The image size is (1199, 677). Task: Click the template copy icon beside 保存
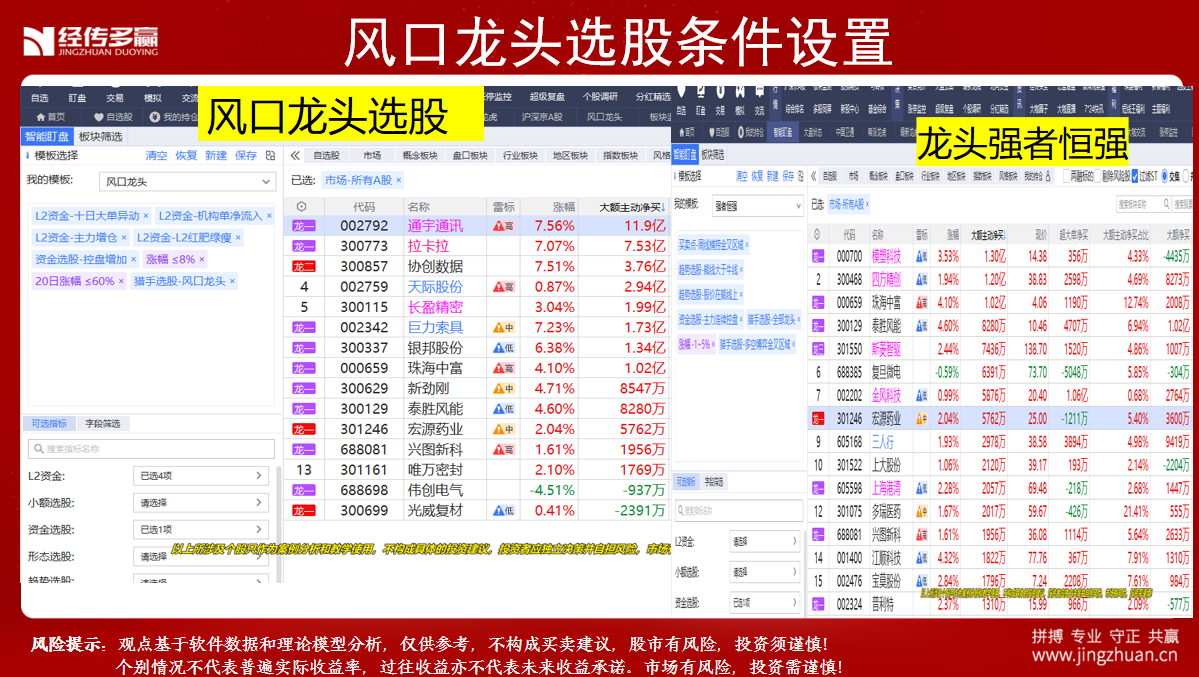click(270, 156)
